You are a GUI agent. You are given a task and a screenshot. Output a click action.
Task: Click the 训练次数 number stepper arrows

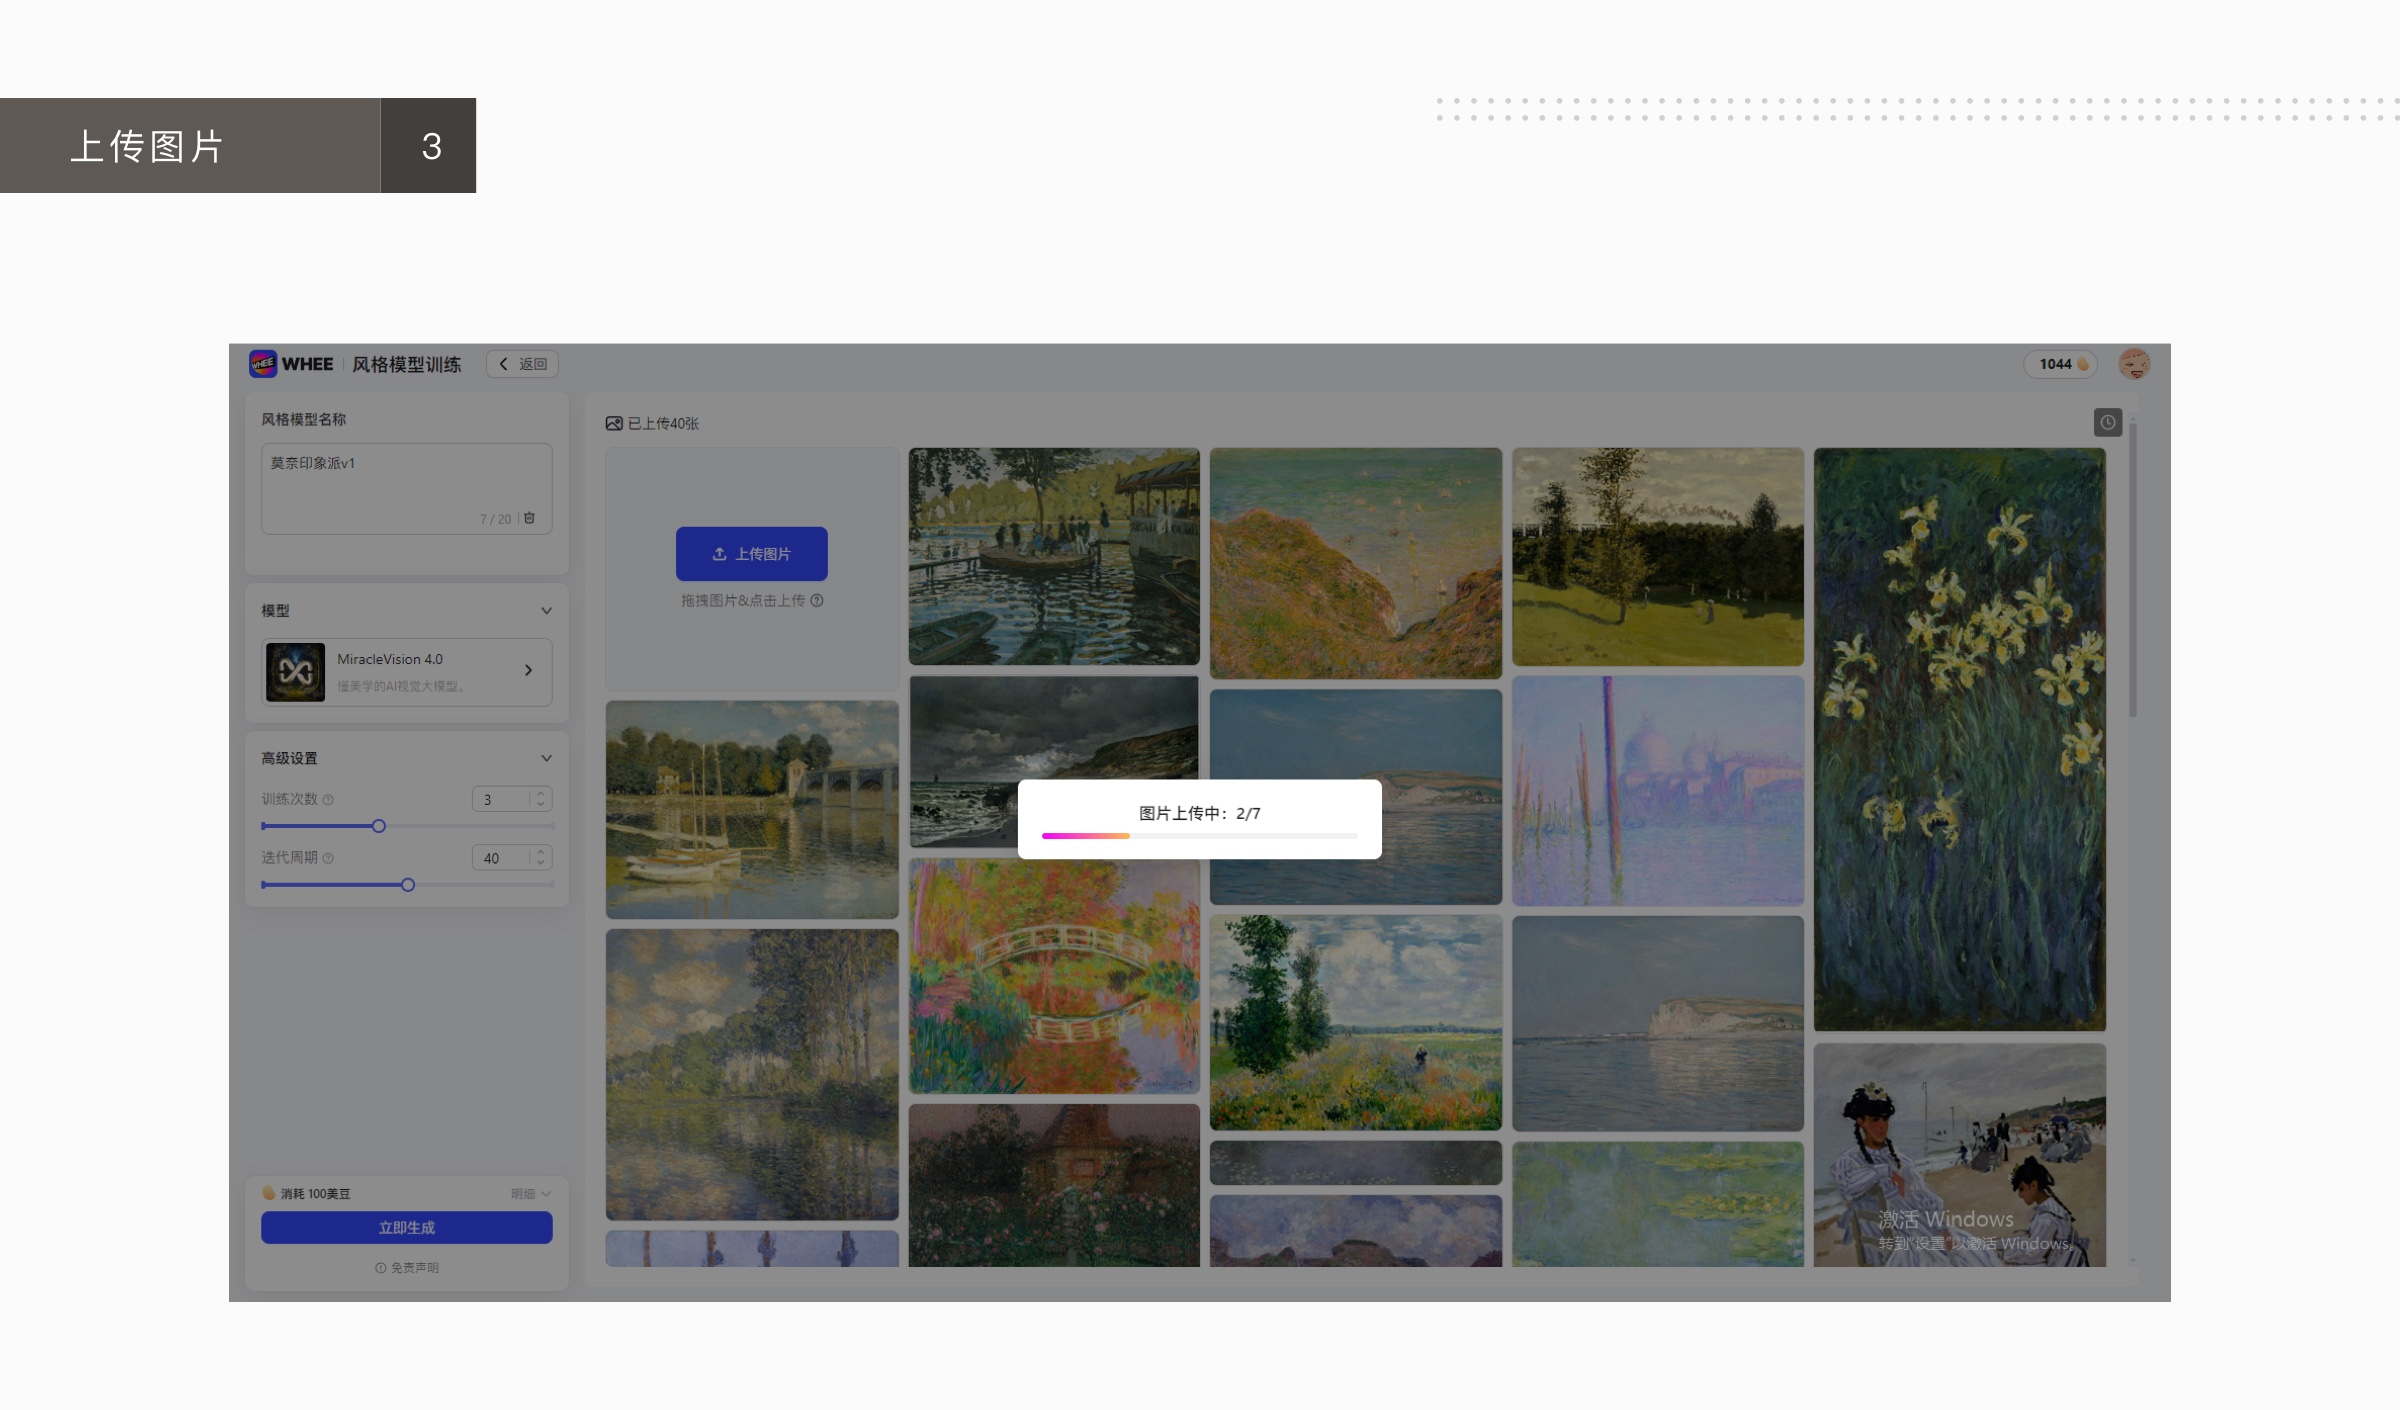pos(541,799)
